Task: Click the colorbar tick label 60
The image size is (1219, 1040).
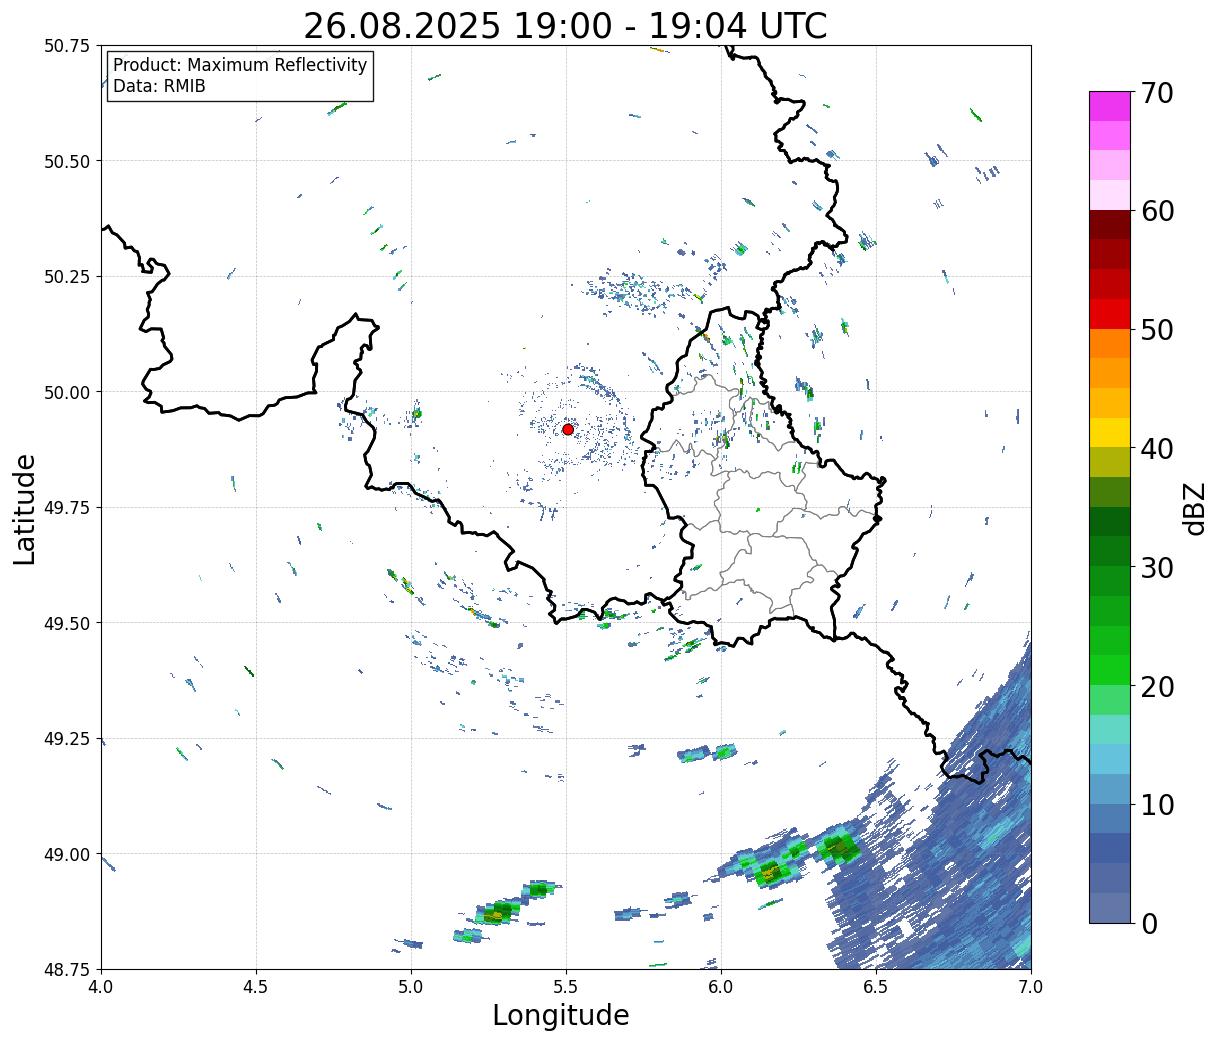Action: pyautogui.click(x=1156, y=211)
